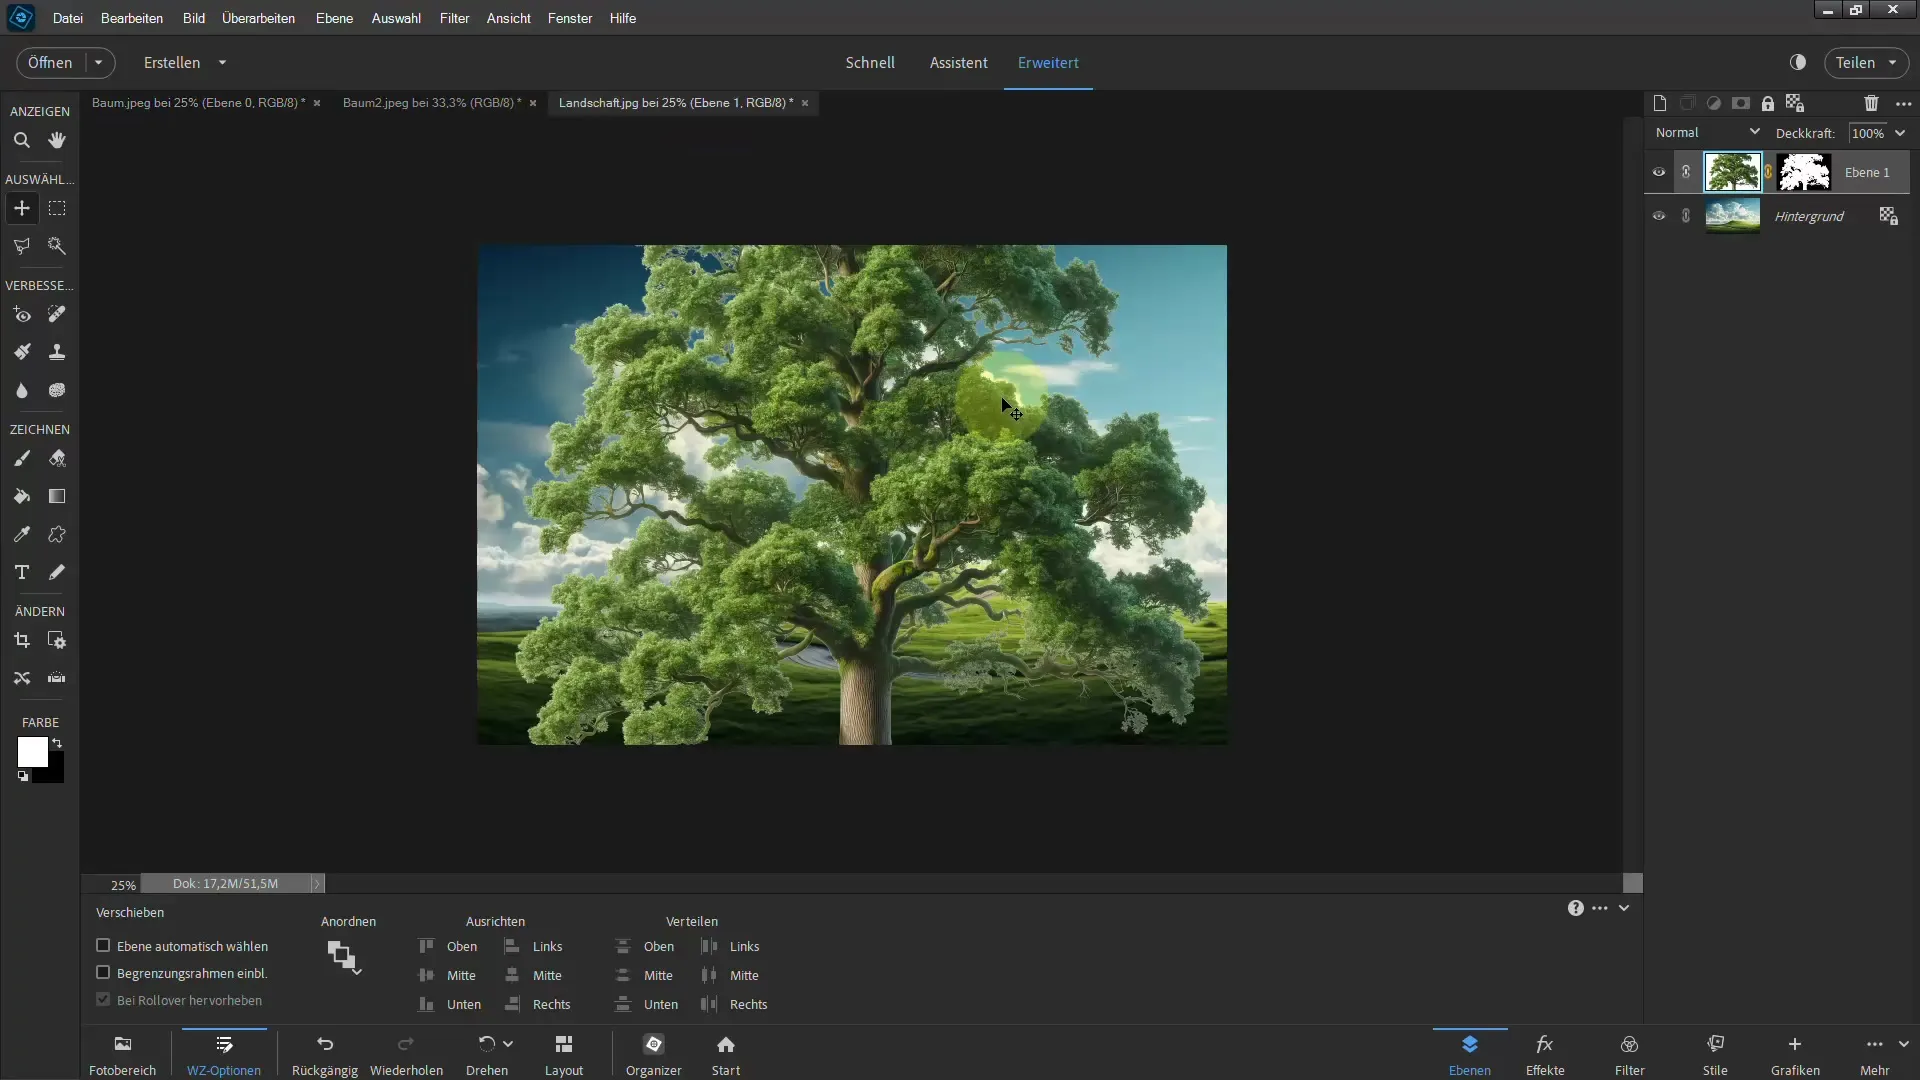Select the Quick Selection tool

57,246
